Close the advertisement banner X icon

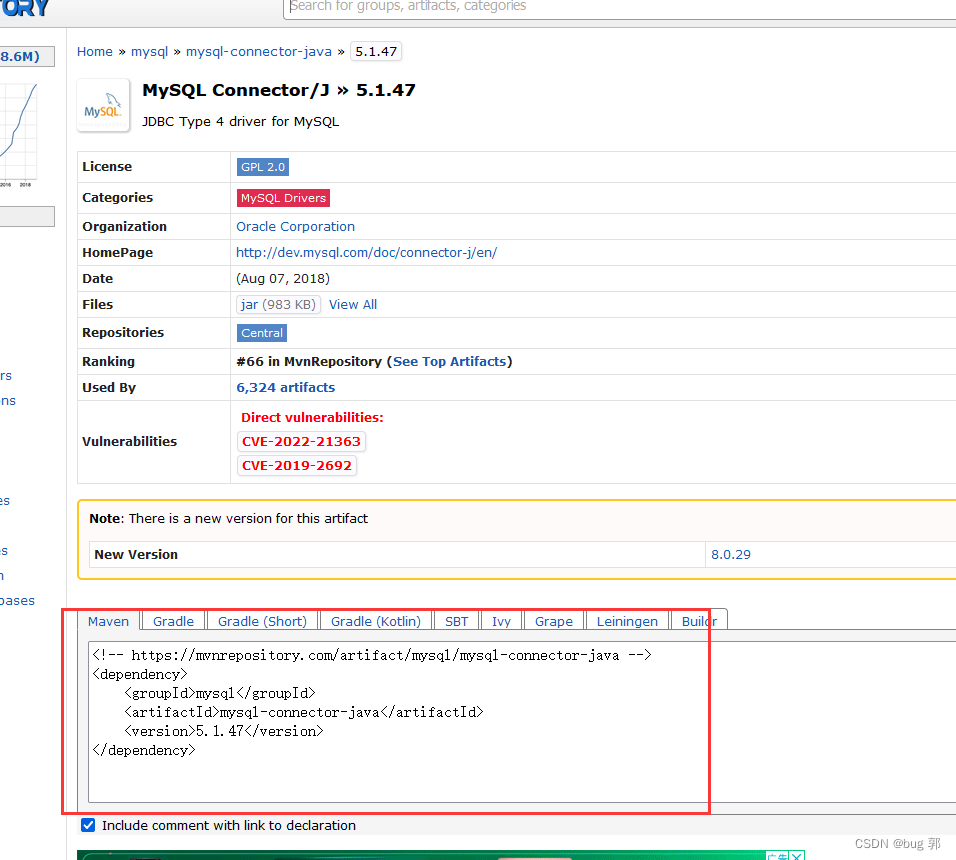pos(796,856)
